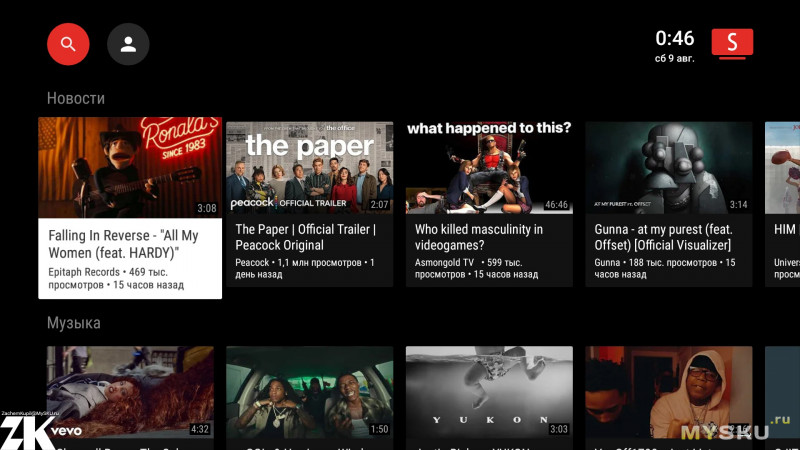Image resolution: width=800 pixels, height=450 pixels.
Task: Click title The Paper | Official Trailer
Action: 305,237
